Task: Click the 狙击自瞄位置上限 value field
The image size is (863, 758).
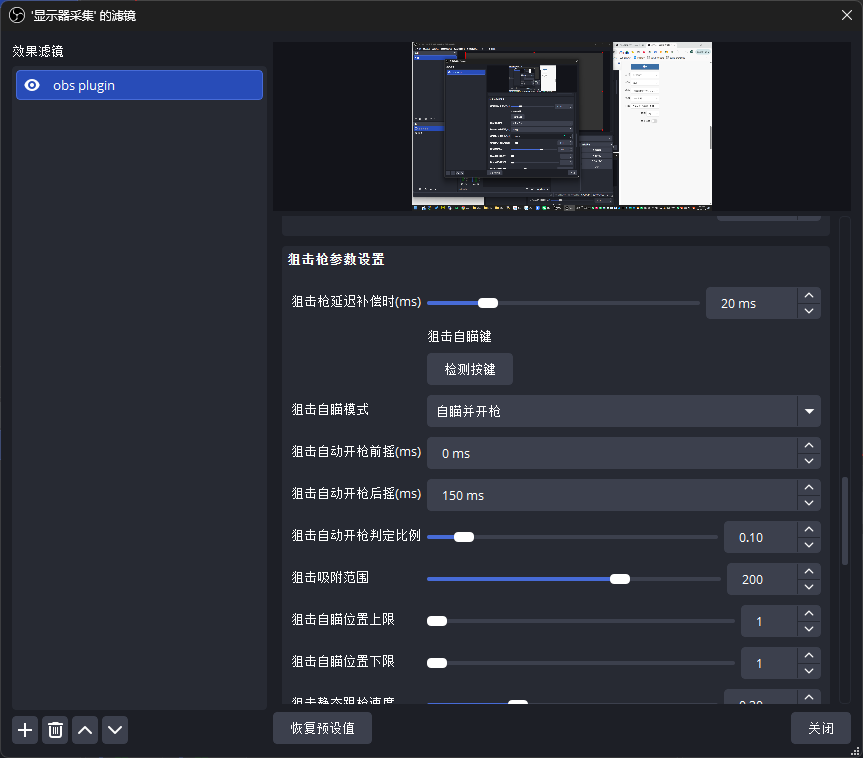Action: pos(769,621)
